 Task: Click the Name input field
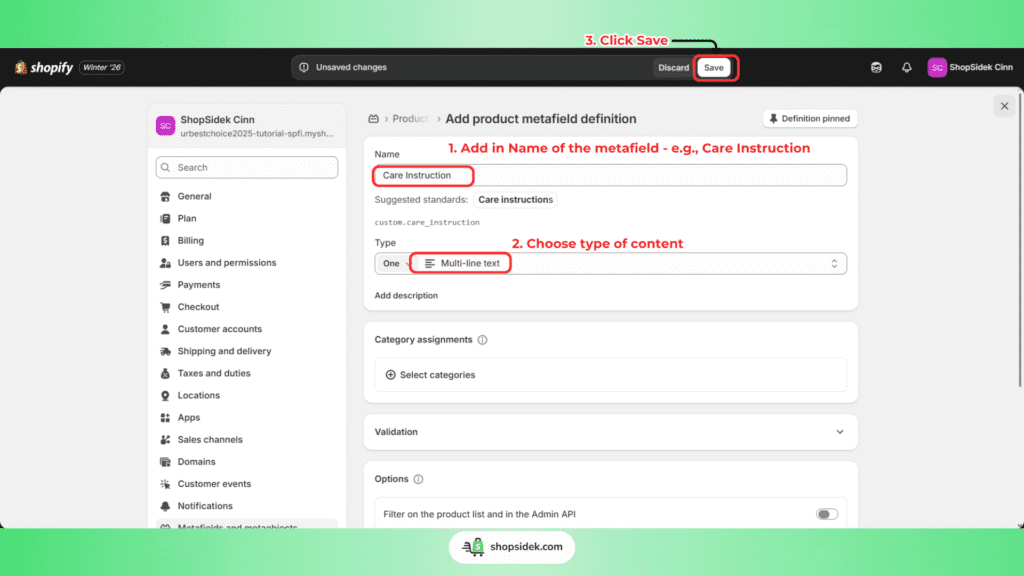[x=610, y=175]
